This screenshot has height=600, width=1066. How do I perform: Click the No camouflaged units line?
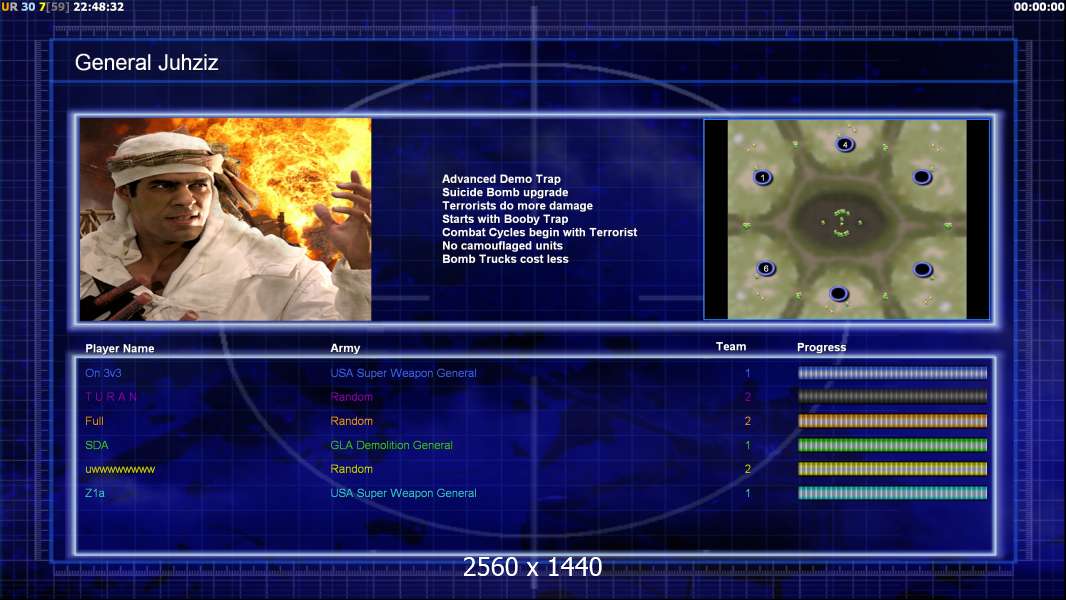click(x=502, y=245)
